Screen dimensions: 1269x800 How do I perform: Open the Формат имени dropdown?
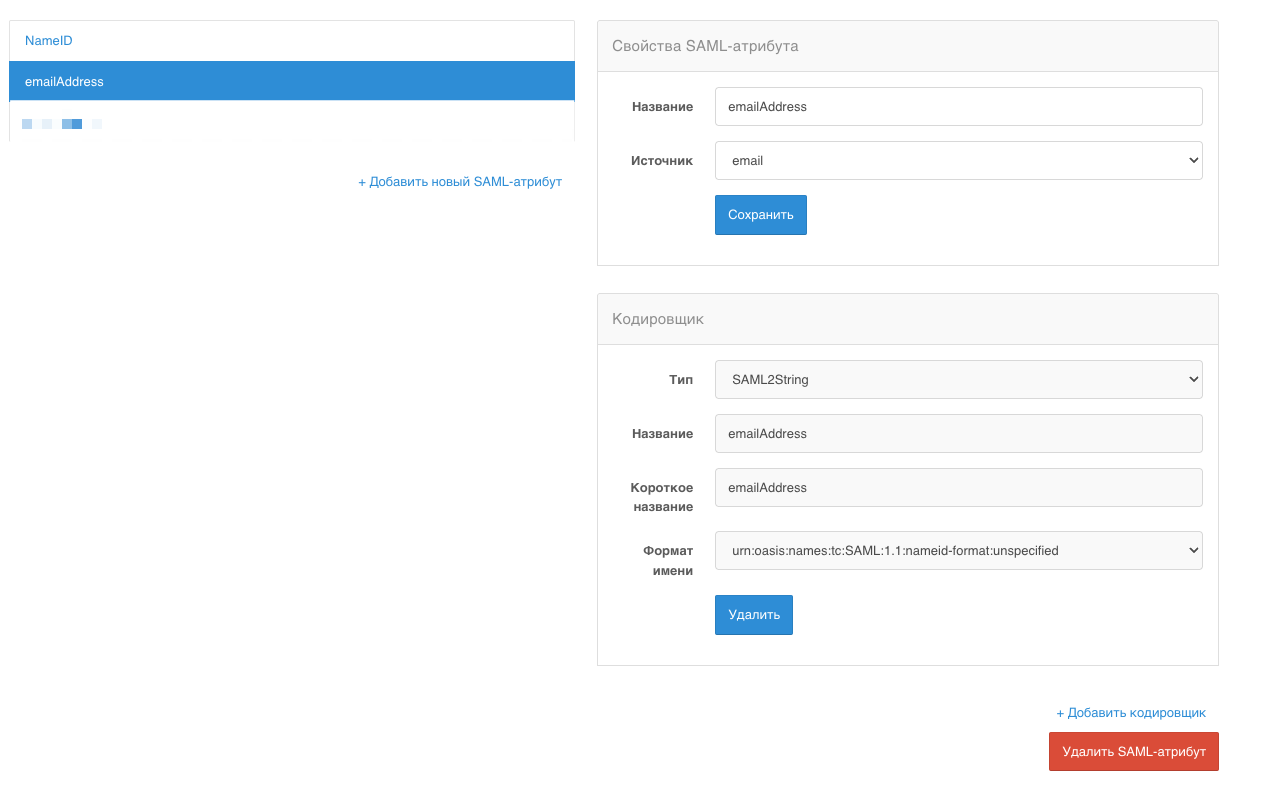[958, 550]
